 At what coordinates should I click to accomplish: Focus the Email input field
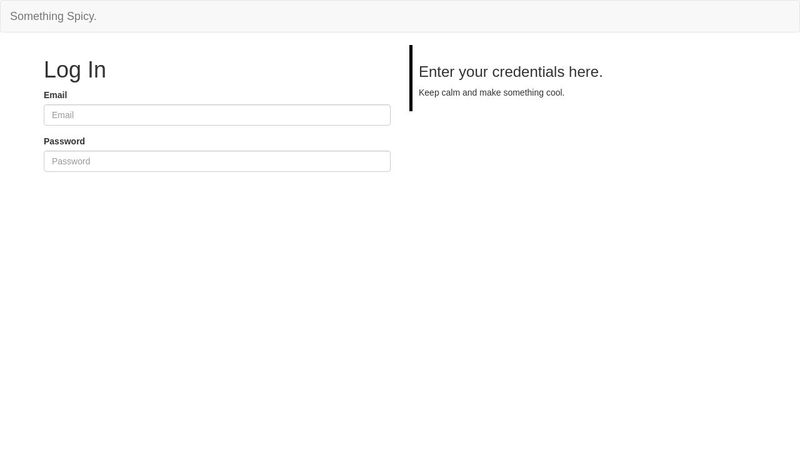point(217,115)
